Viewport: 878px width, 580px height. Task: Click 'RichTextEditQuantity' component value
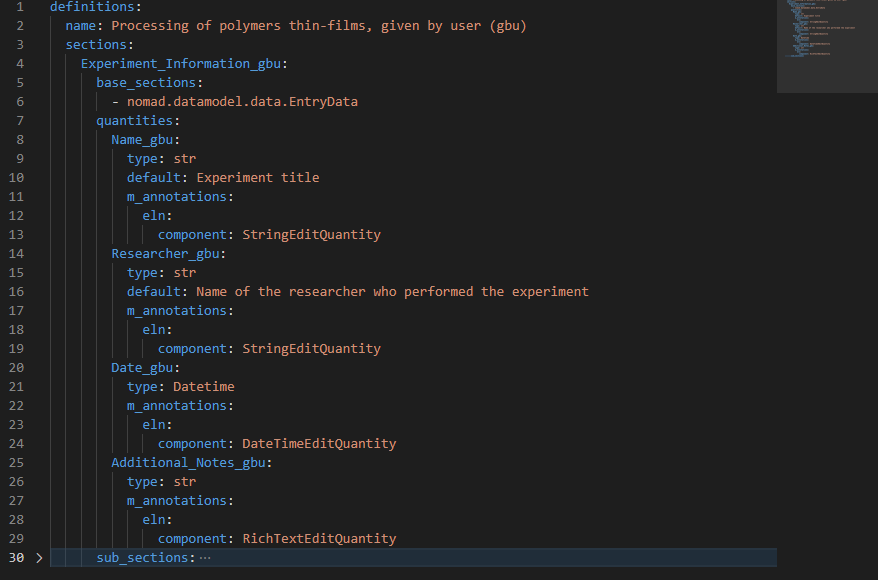click(x=319, y=539)
